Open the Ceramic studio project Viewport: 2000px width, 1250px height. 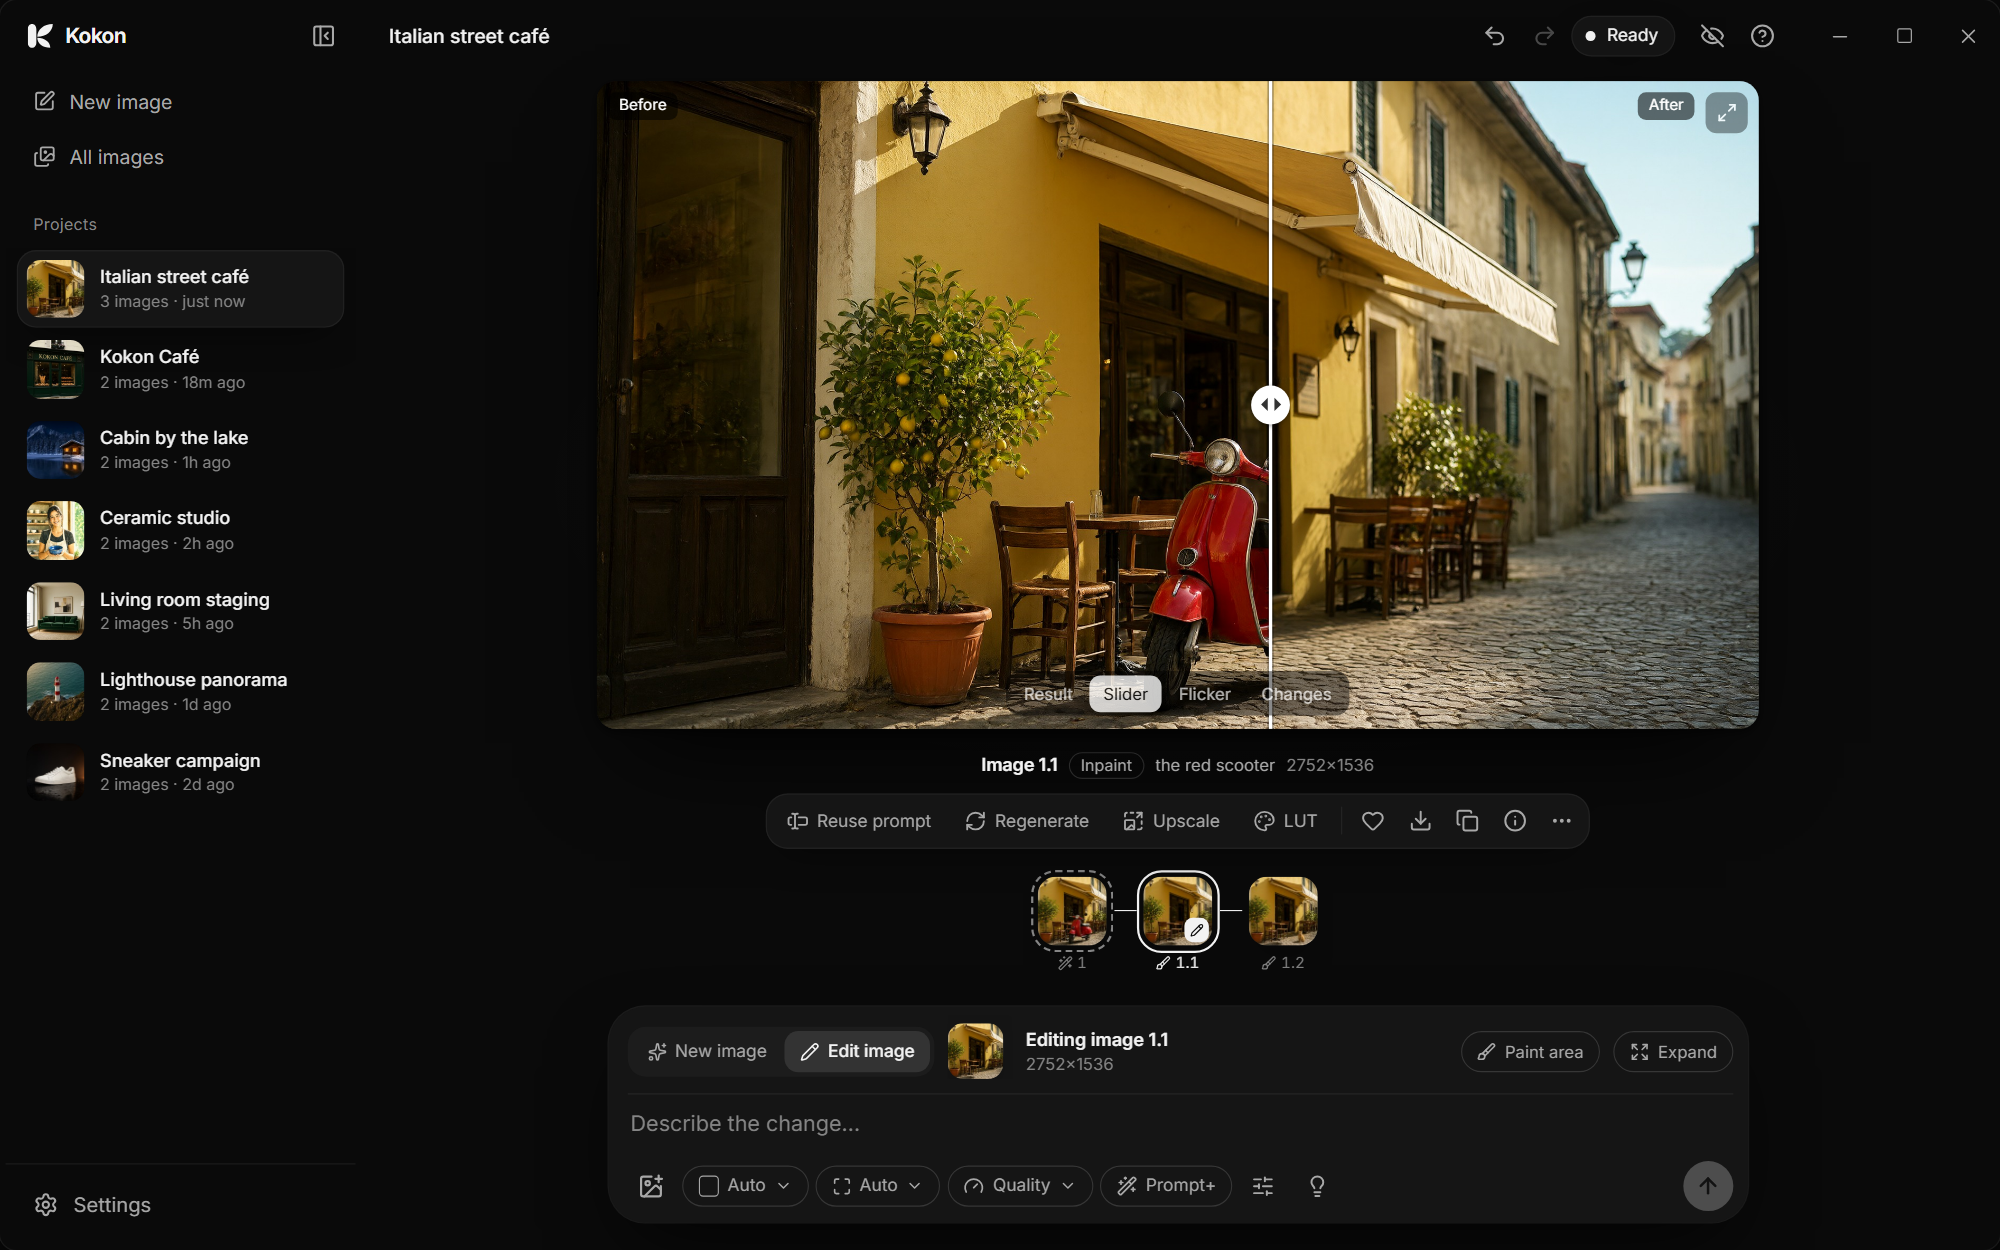(180, 530)
